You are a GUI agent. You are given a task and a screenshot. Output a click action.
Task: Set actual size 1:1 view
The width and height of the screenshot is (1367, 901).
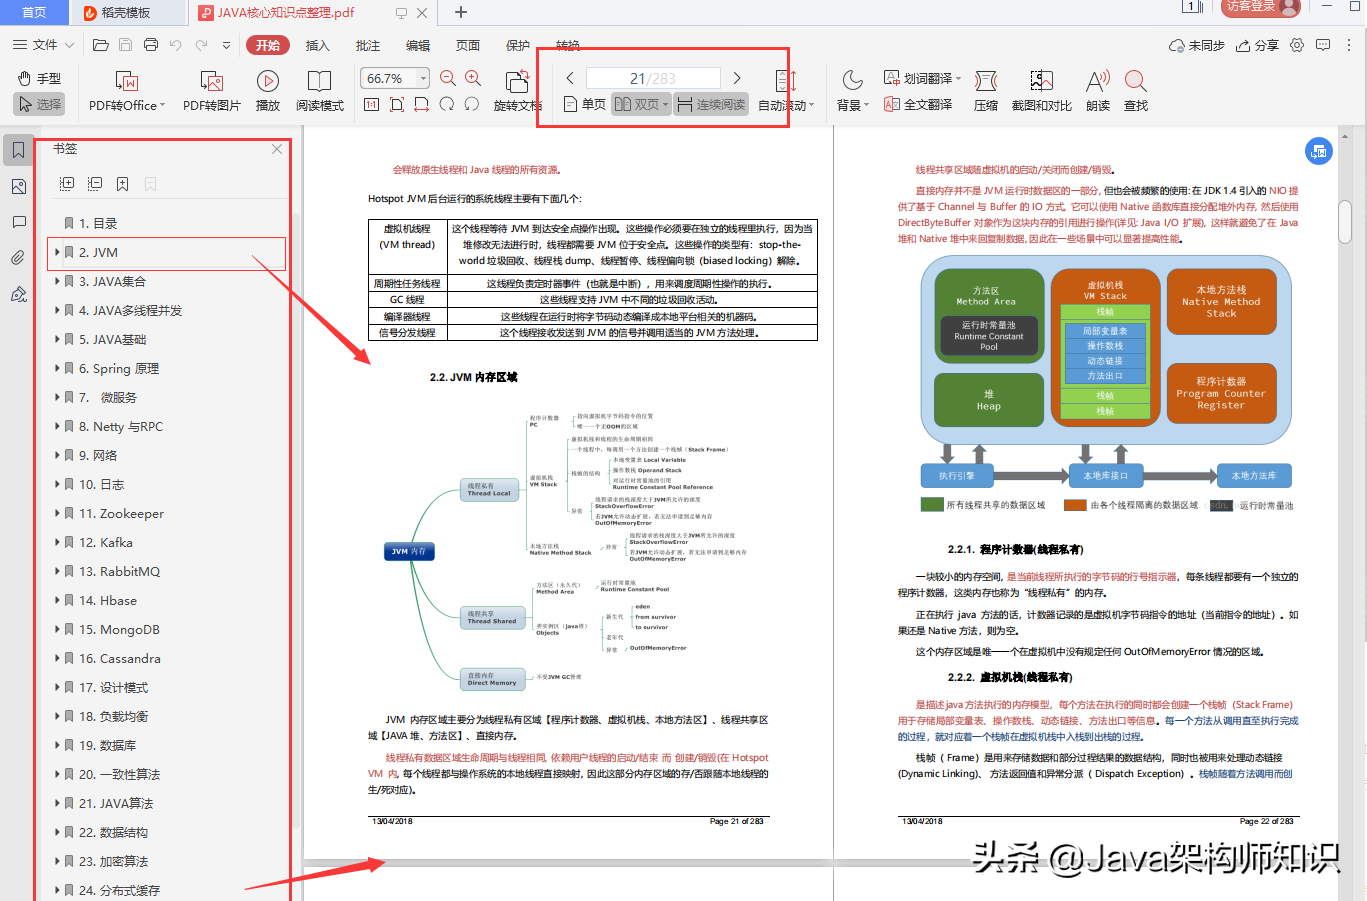371,104
